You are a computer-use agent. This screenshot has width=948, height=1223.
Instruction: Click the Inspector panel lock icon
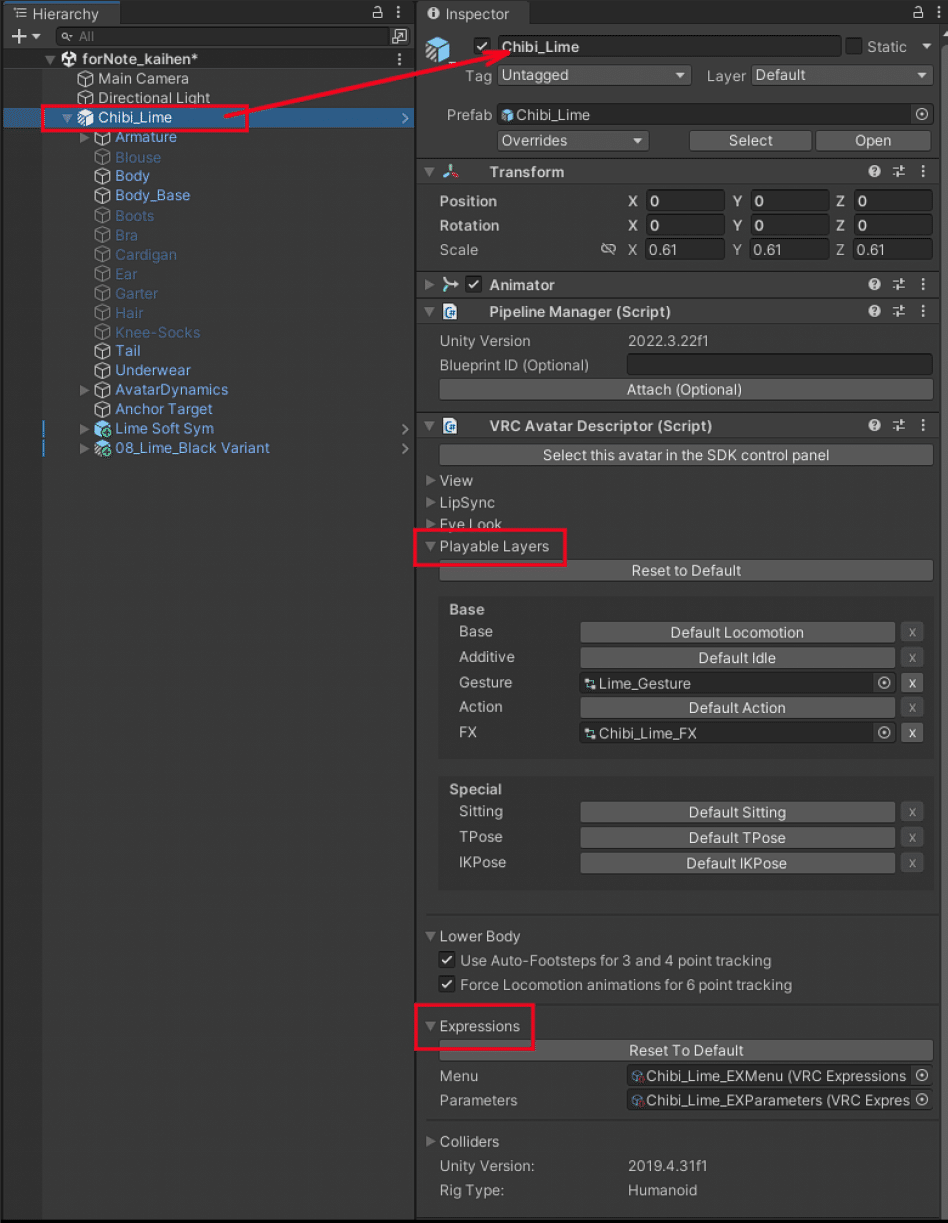click(x=918, y=13)
